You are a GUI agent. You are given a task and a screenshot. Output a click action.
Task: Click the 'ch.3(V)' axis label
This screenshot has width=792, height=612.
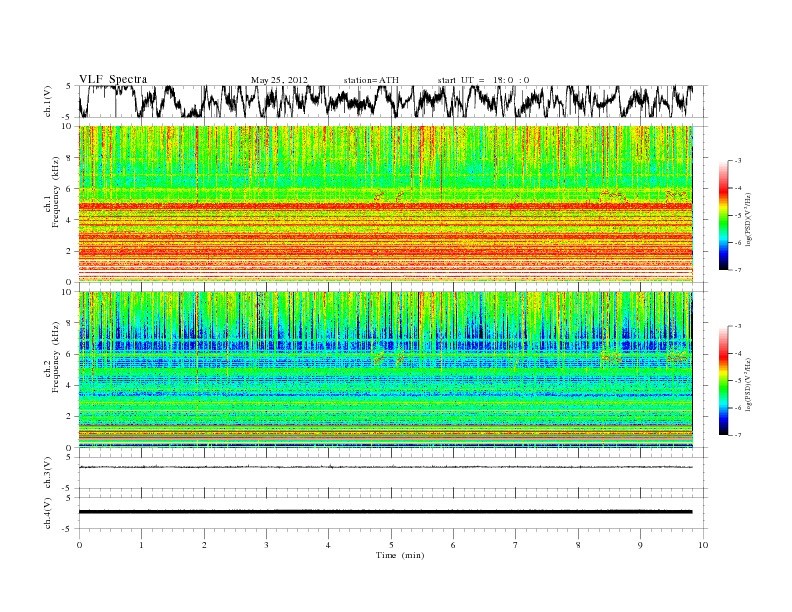tap(48, 473)
